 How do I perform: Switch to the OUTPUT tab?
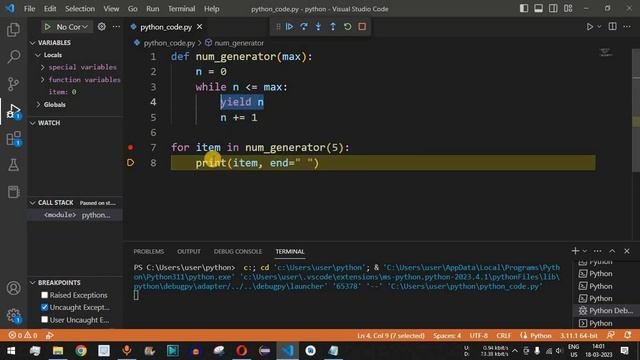pyautogui.click(x=189, y=251)
